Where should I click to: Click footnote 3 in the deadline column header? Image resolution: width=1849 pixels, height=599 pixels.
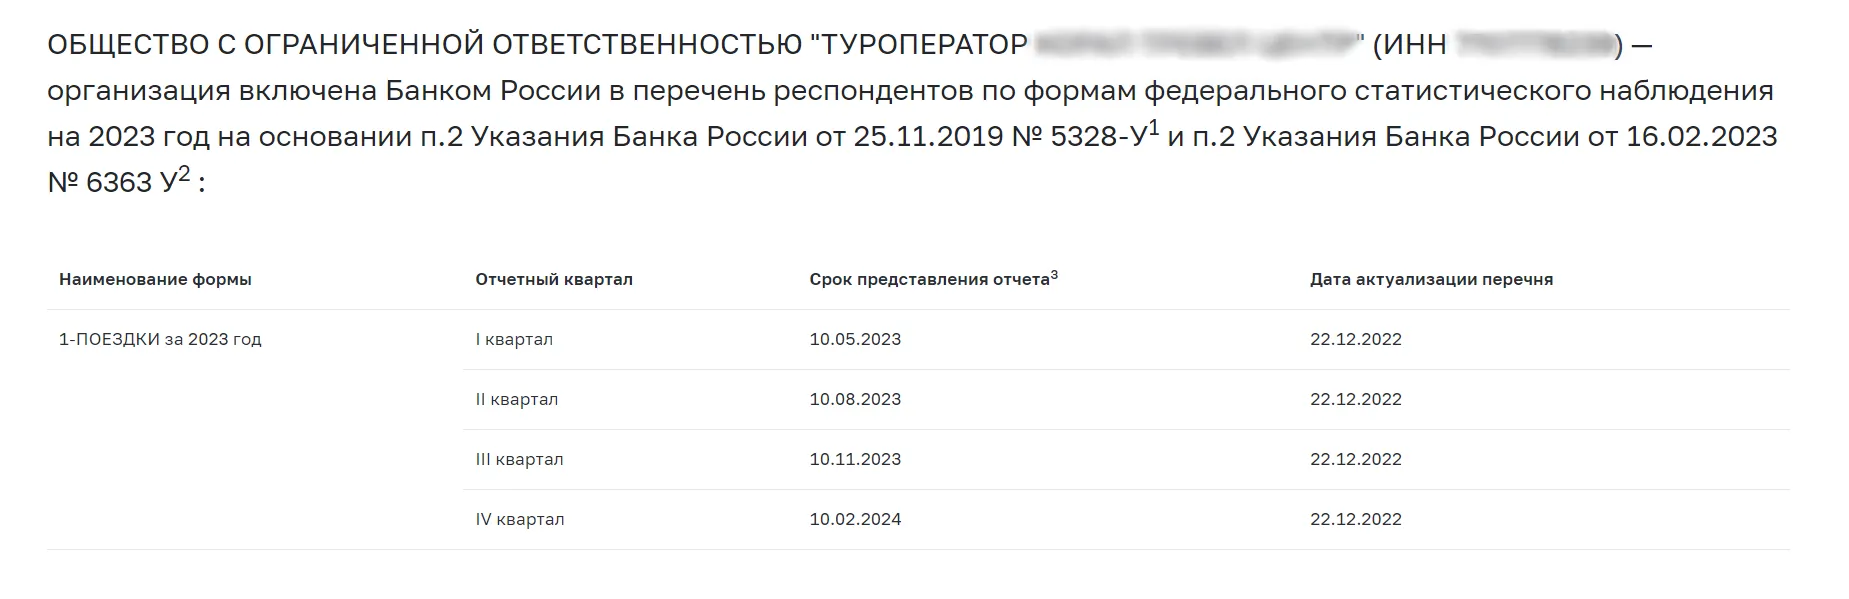[1054, 275]
